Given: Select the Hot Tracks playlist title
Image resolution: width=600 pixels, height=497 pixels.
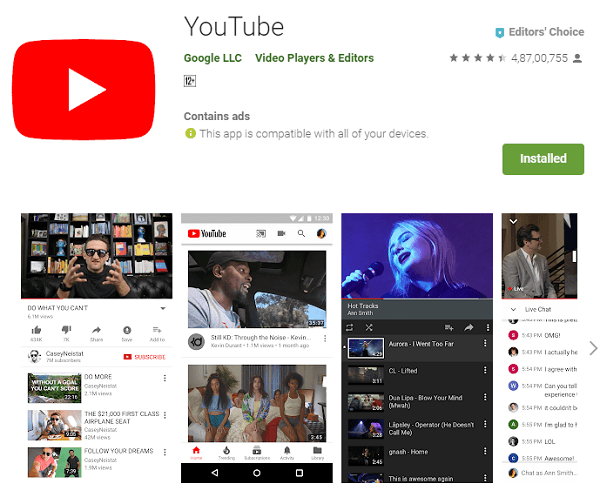Looking at the screenshot, I should click(x=363, y=306).
